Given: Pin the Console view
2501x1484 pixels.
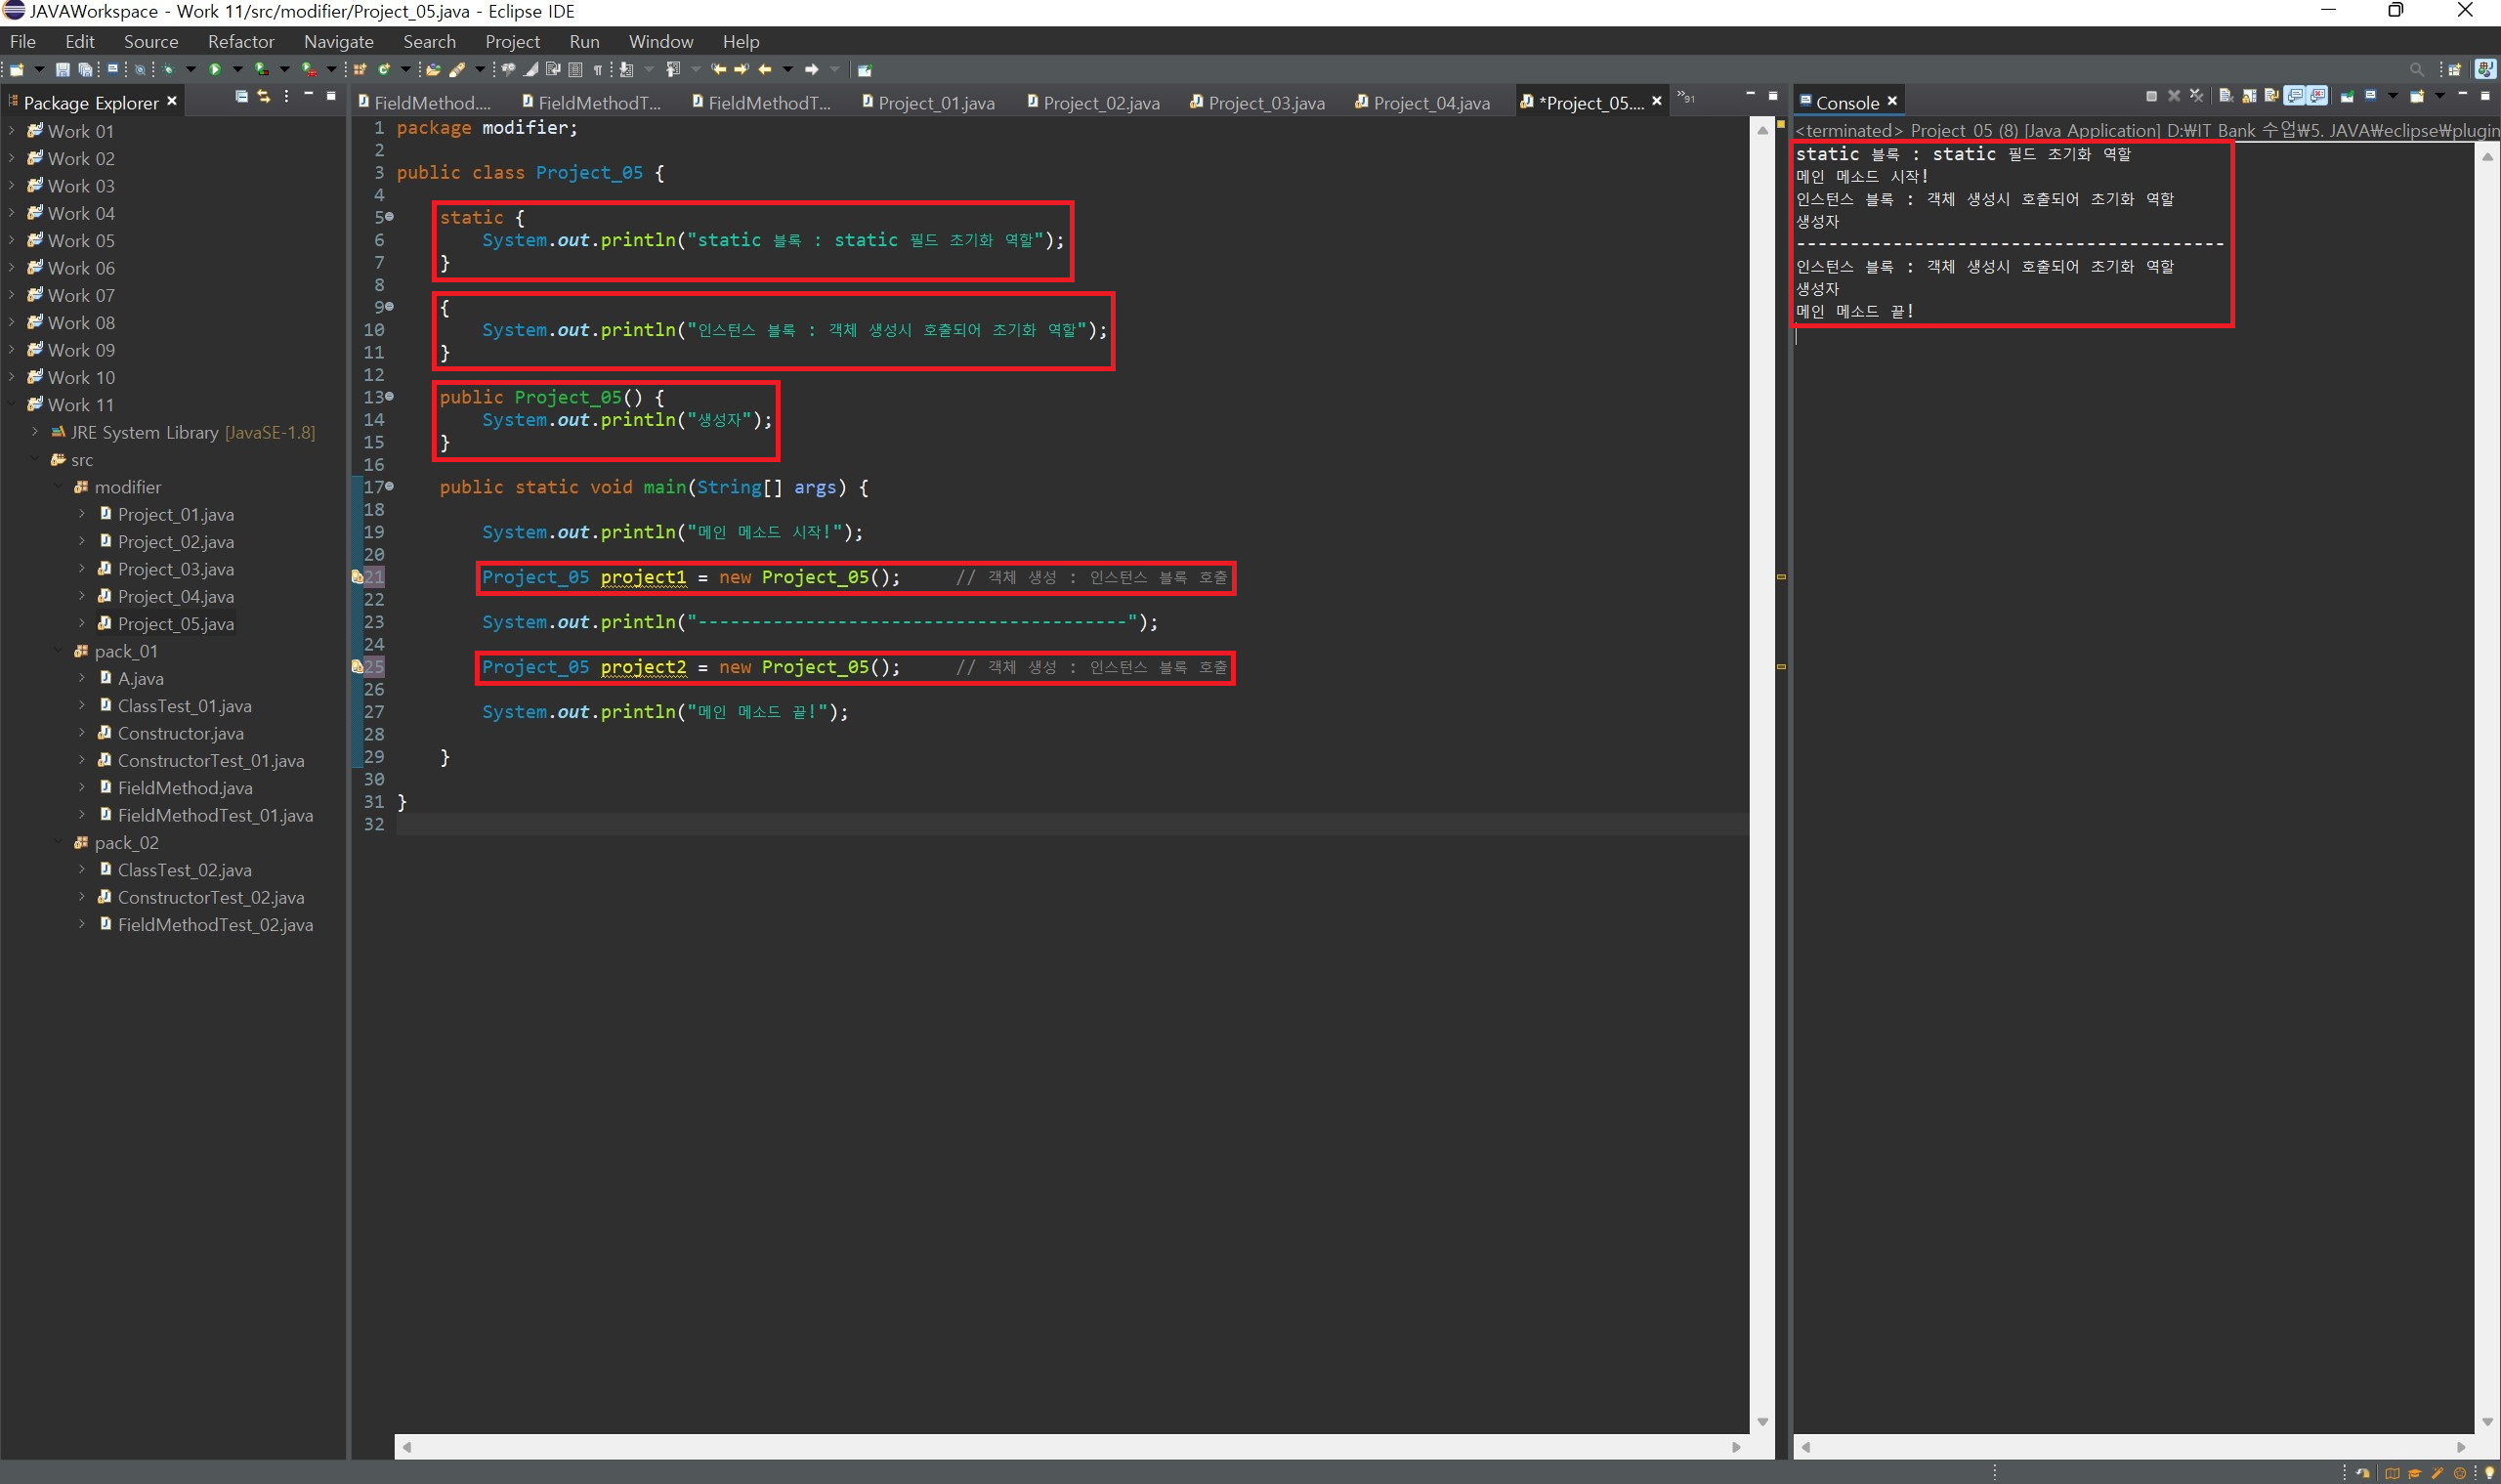Looking at the screenshot, I should click(x=2346, y=96).
